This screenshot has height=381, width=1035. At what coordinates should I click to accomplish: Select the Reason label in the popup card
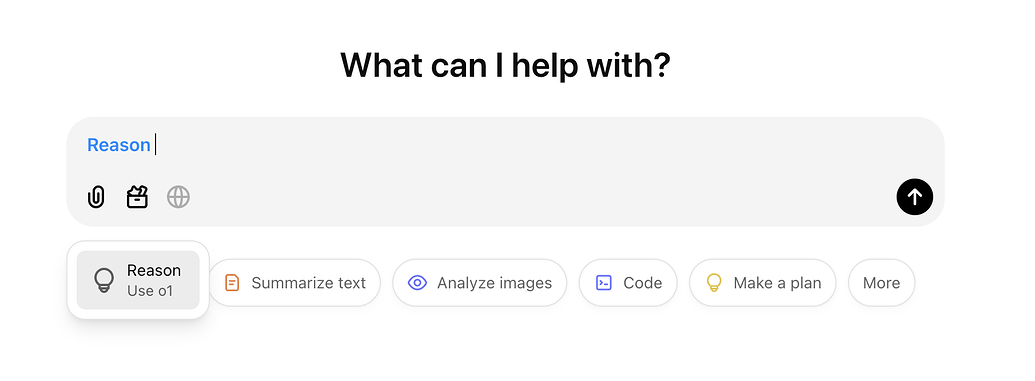coord(154,271)
